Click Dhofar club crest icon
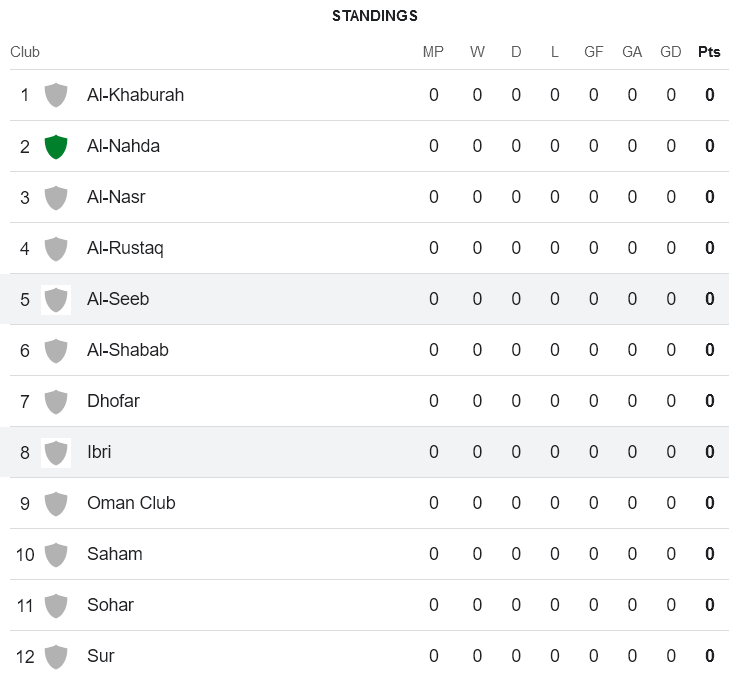Viewport: 729px width, 687px height. tap(56, 401)
